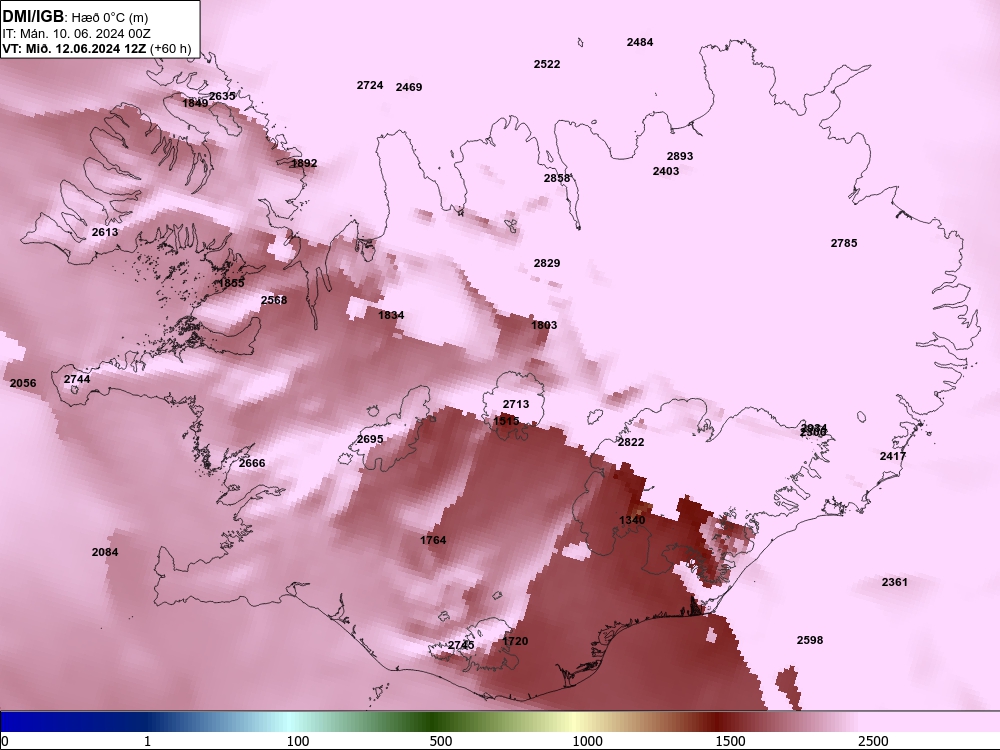Click the map value 2745
The height and width of the screenshot is (750, 1000).
460,645
